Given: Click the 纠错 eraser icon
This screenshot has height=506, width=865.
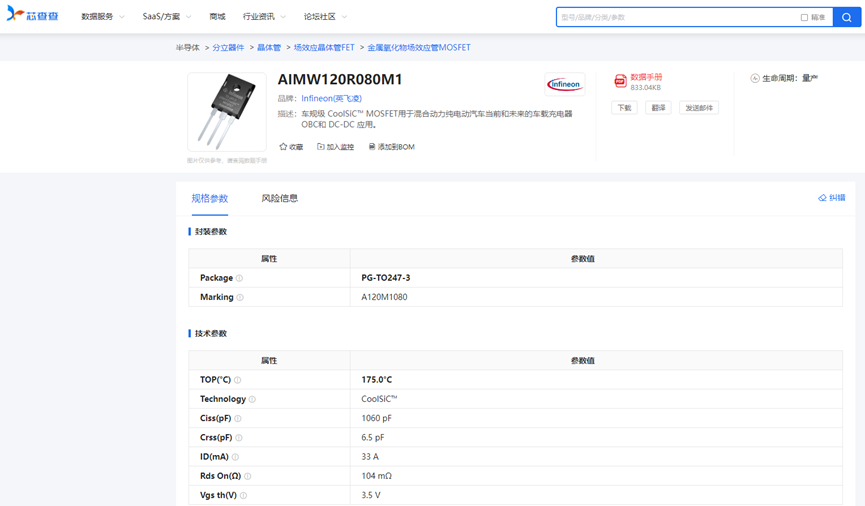Looking at the screenshot, I should (x=822, y=198).
